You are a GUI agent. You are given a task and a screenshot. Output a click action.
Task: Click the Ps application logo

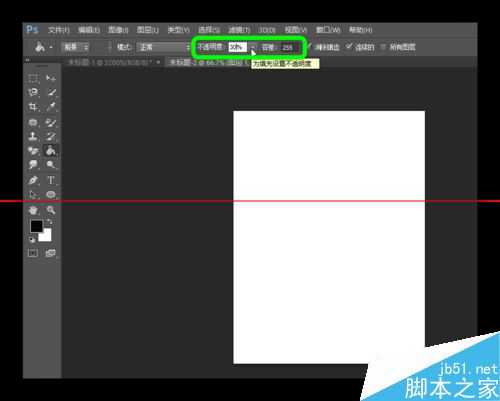[x=32, y=30]
